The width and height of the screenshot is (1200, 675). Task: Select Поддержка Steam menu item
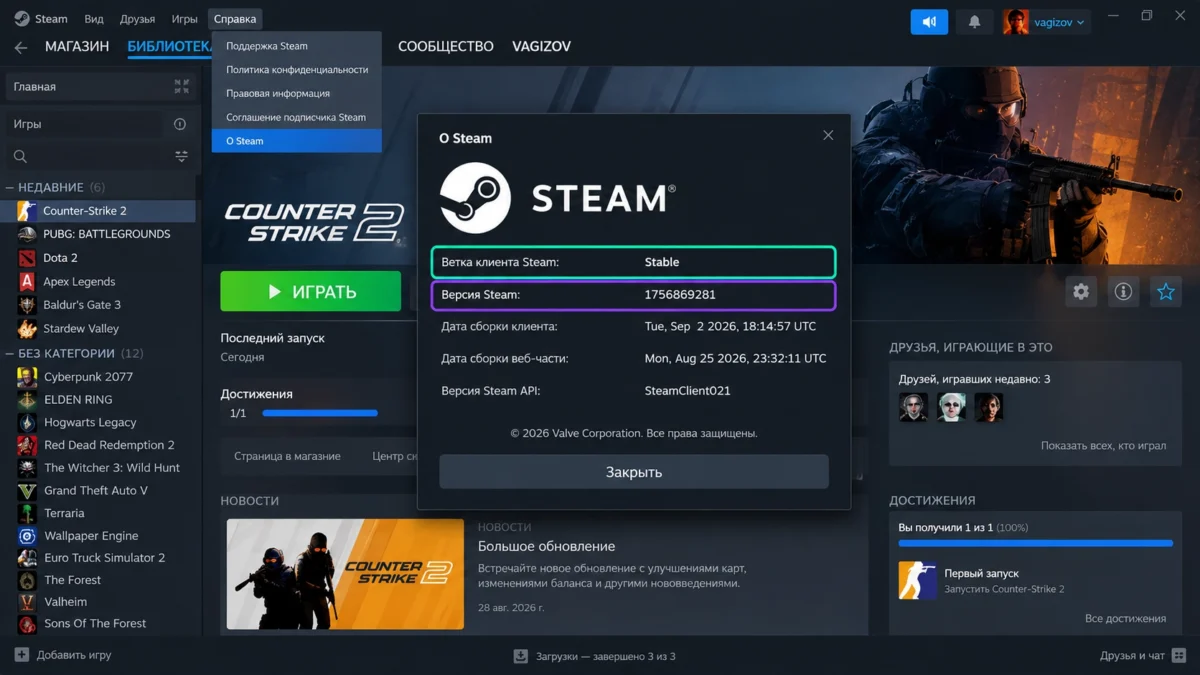pos(296,46)
